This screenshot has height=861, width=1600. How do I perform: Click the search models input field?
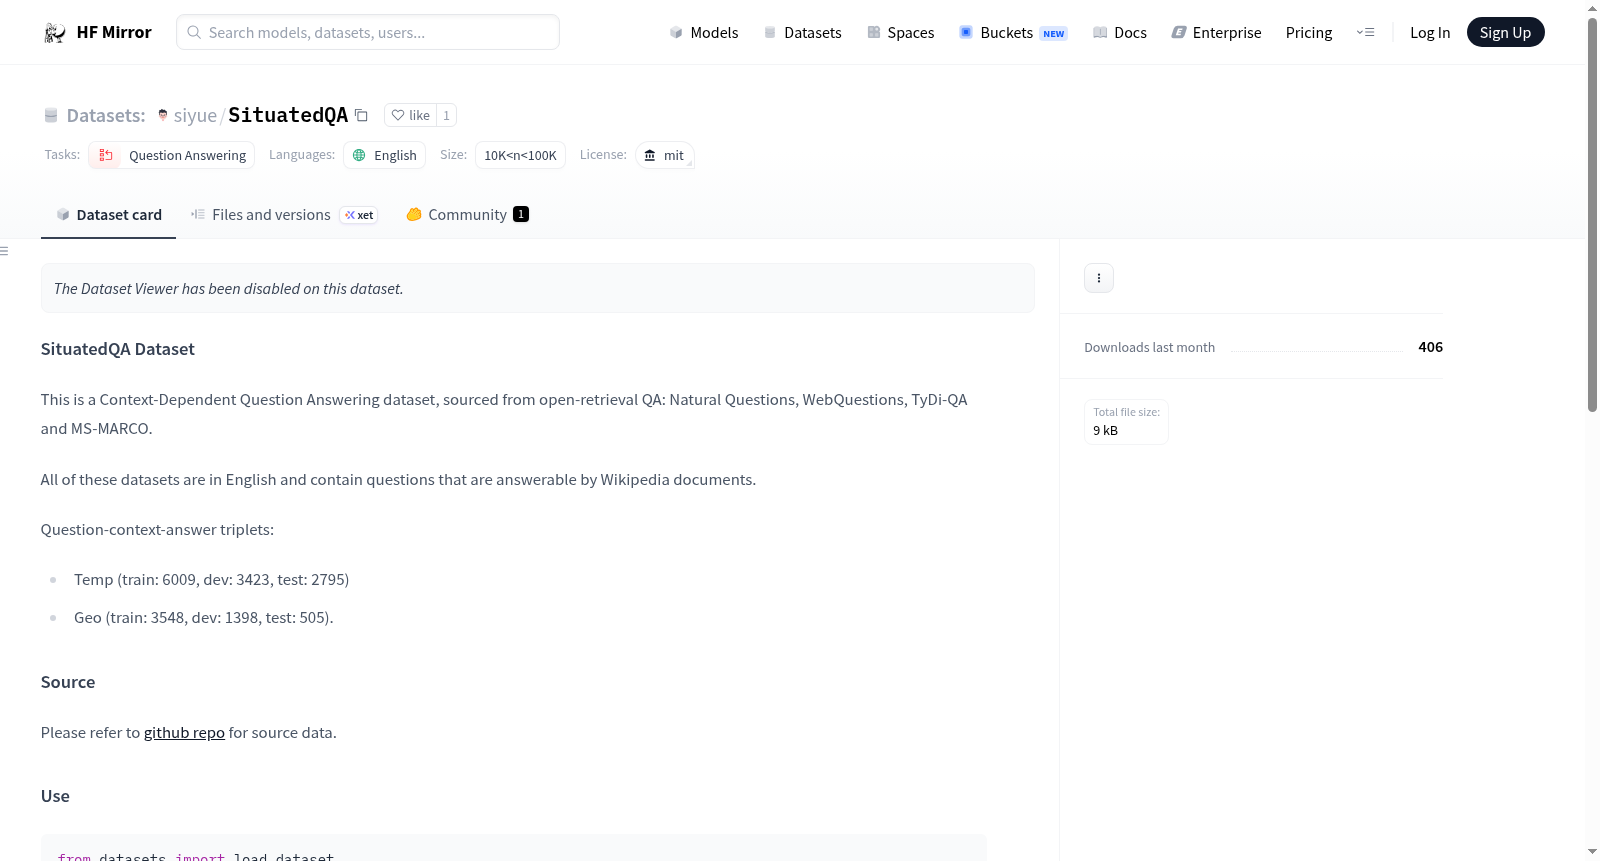pos(368,32)
